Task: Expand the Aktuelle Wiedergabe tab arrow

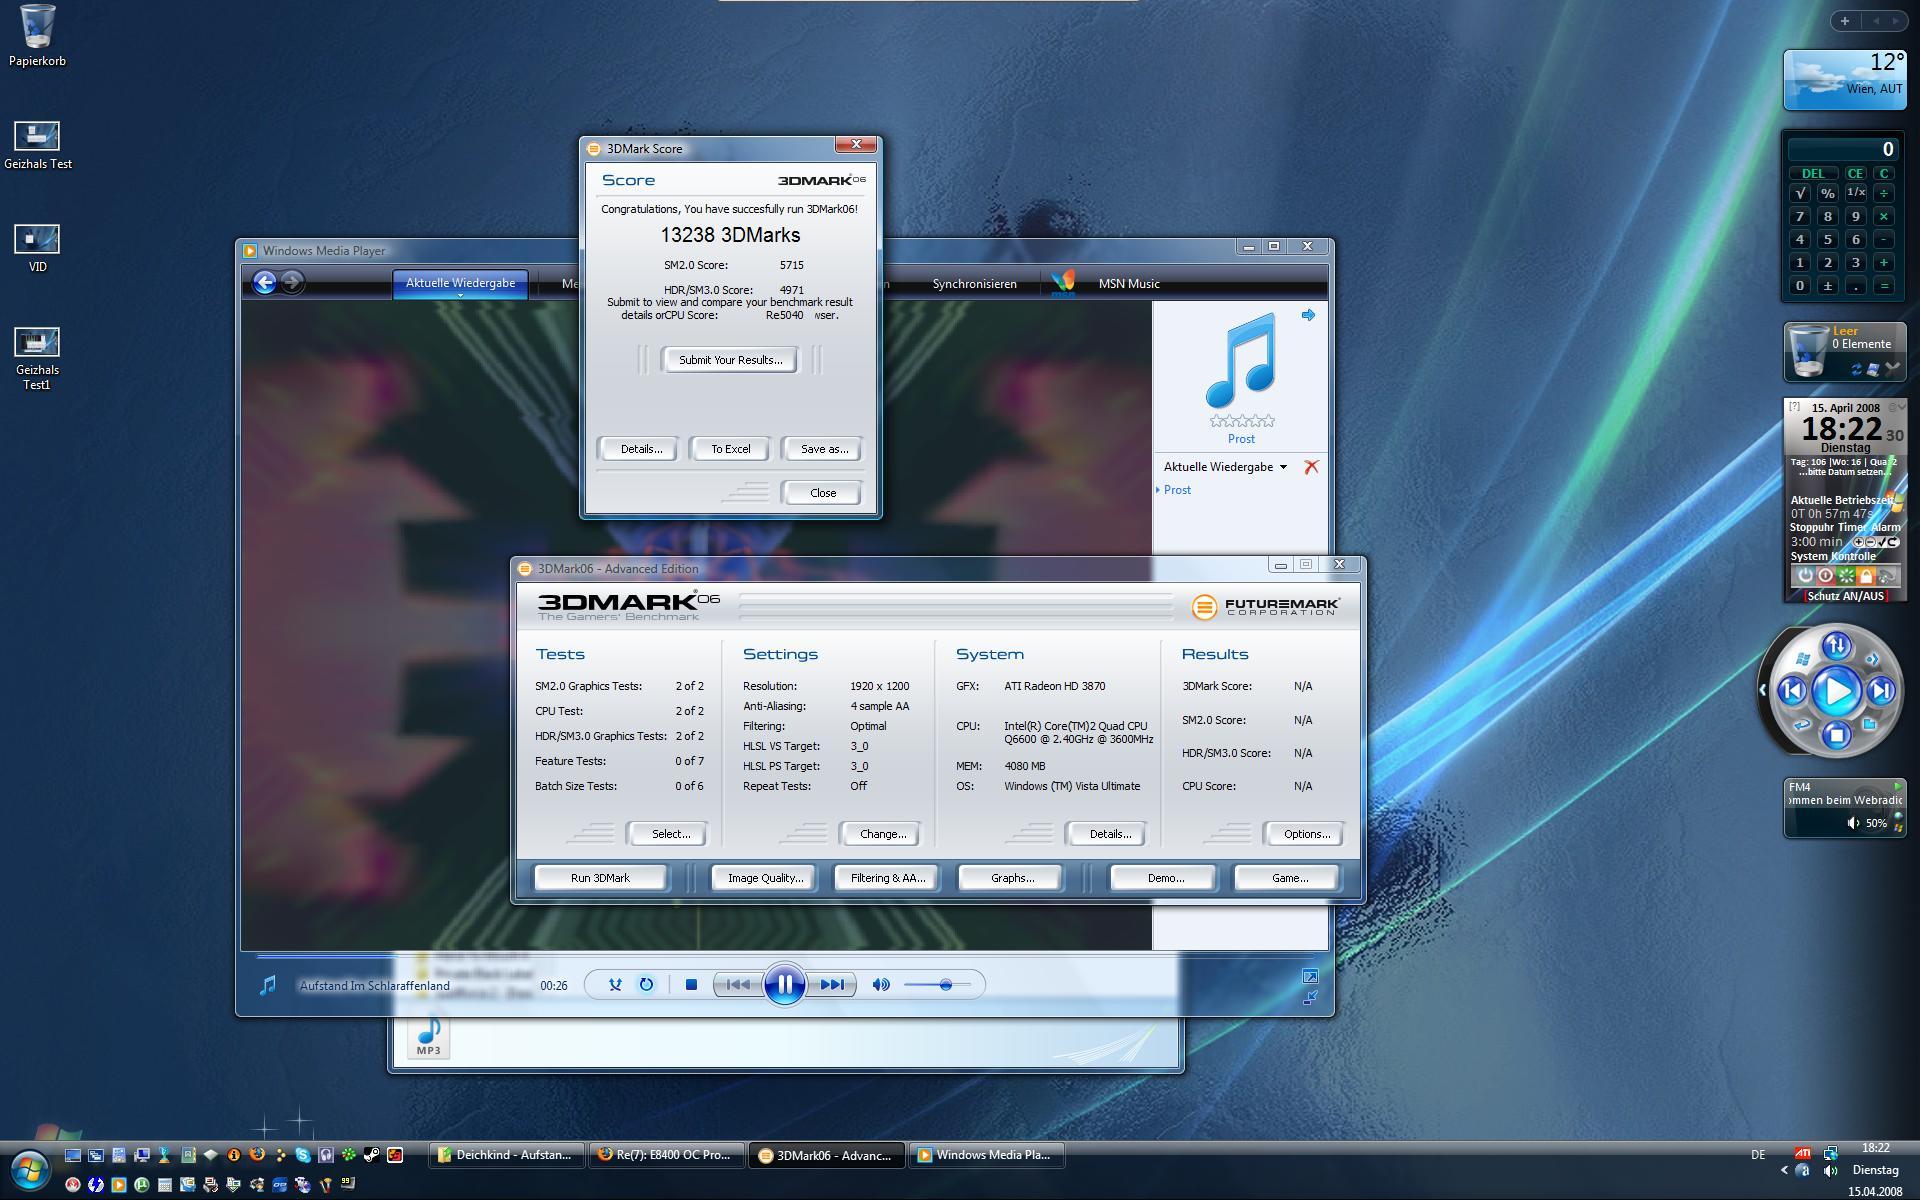Action: pyautogui.click(x=460, y=296)
